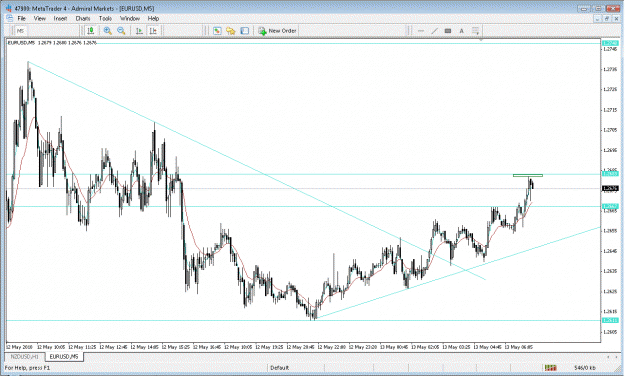Click the 546/0 kb traffic indicator

(585, 368)
